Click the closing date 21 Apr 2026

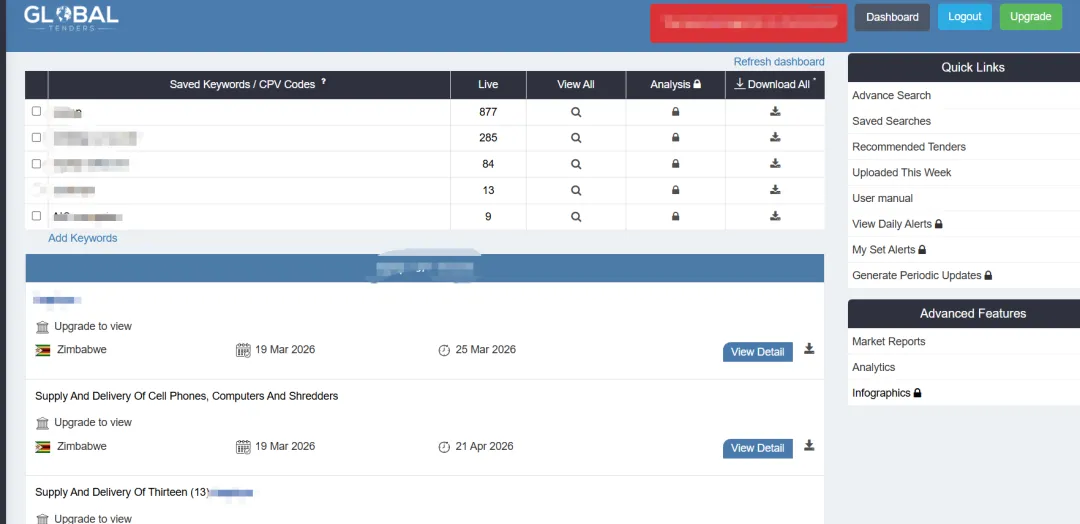point(484,446)
